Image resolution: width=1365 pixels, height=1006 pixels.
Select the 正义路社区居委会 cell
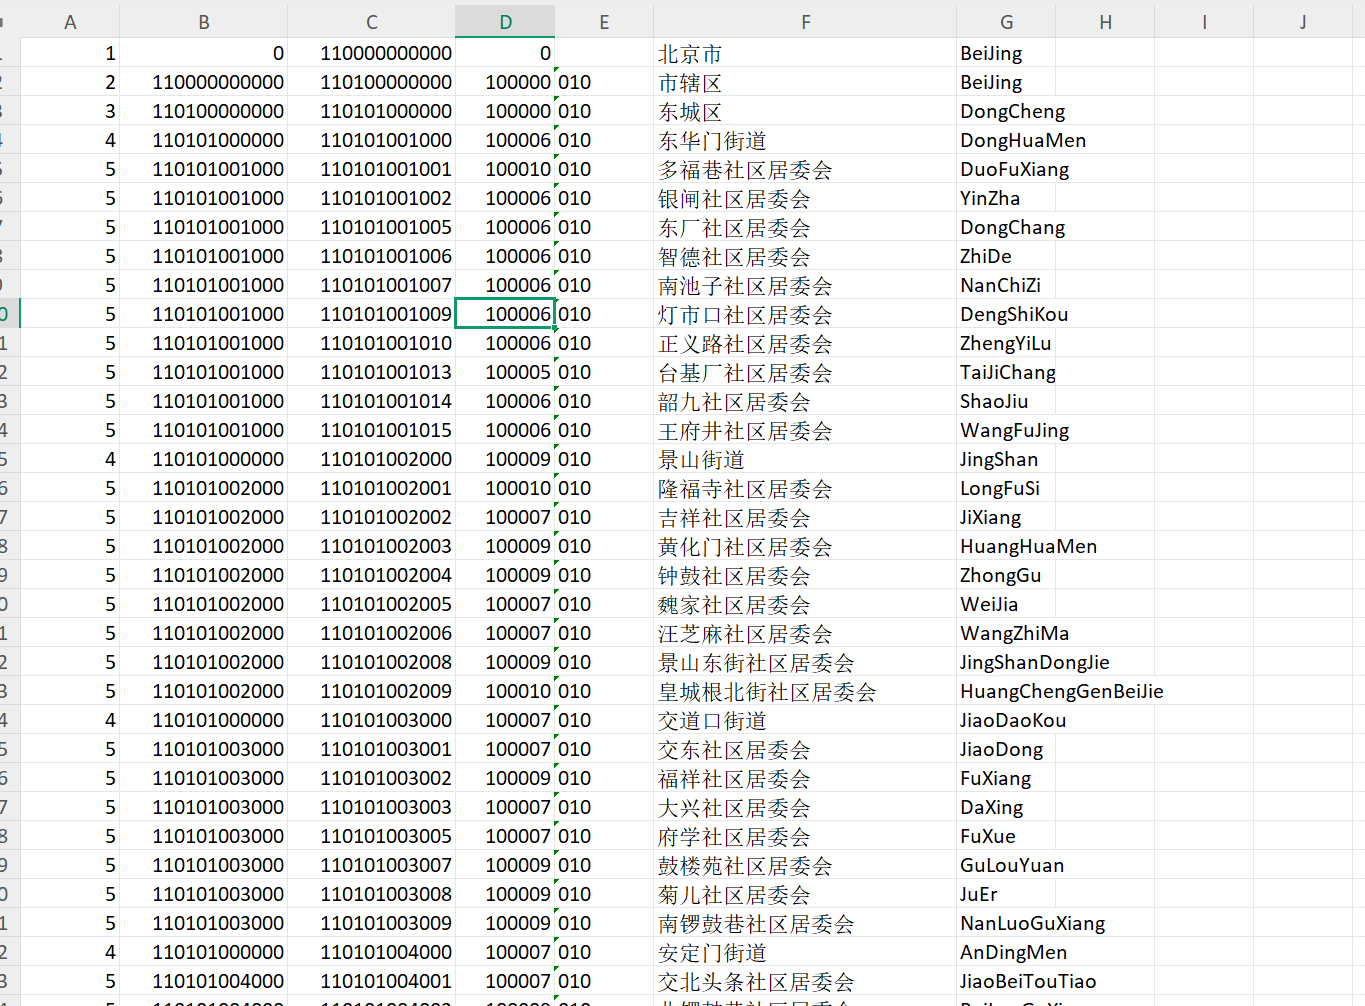pos(805,343)
